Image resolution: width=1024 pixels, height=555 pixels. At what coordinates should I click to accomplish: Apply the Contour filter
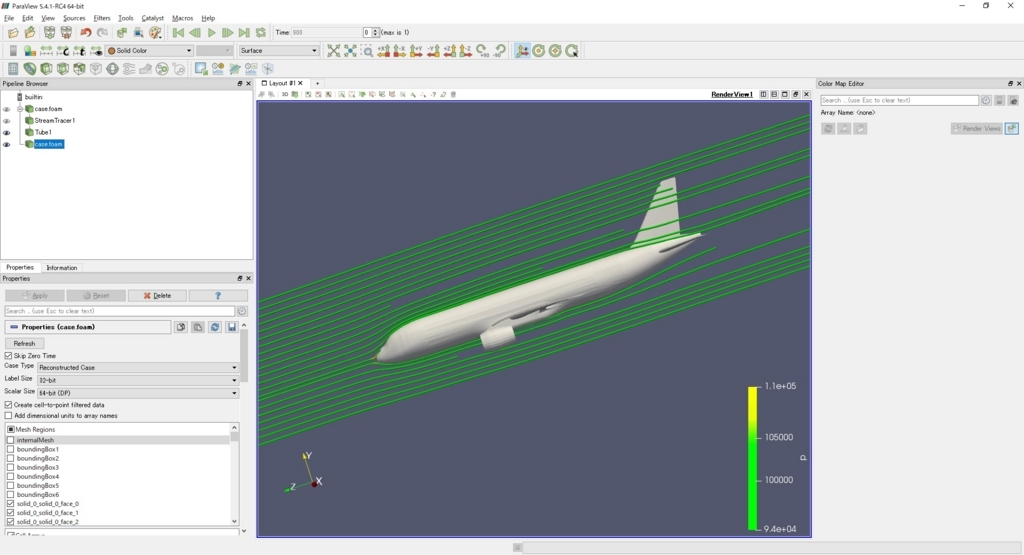tap(30, 69)
